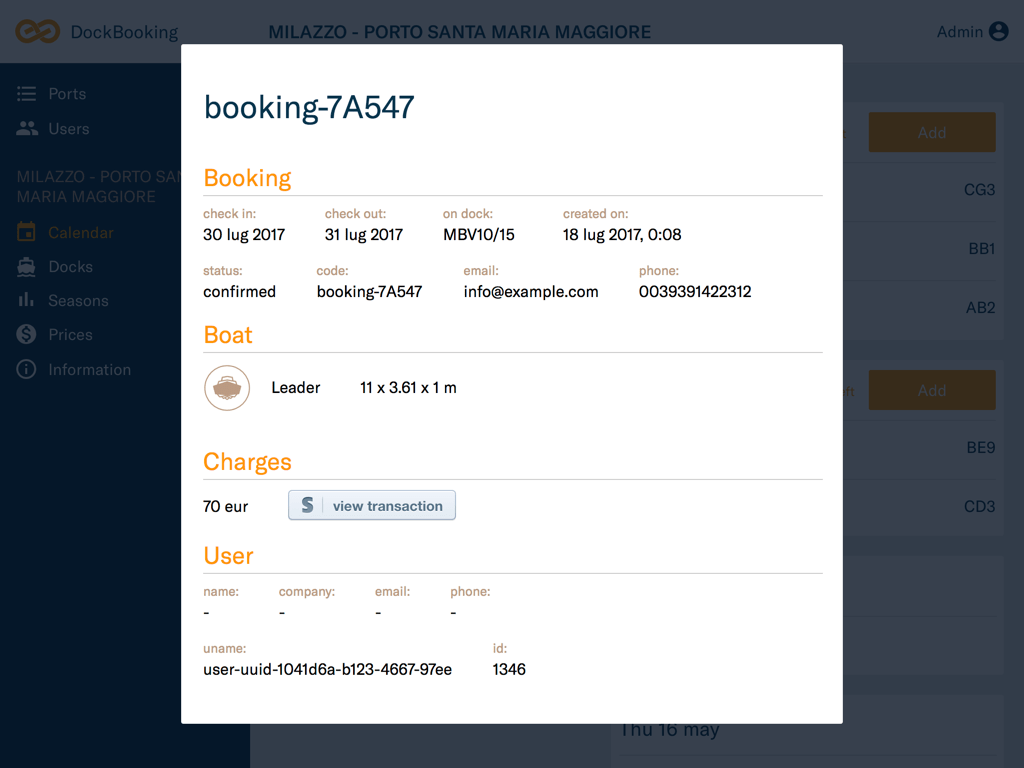This screenshot has height=768, width=1024.
Task: Go to the Information section
Action: (x=89, y=370)
